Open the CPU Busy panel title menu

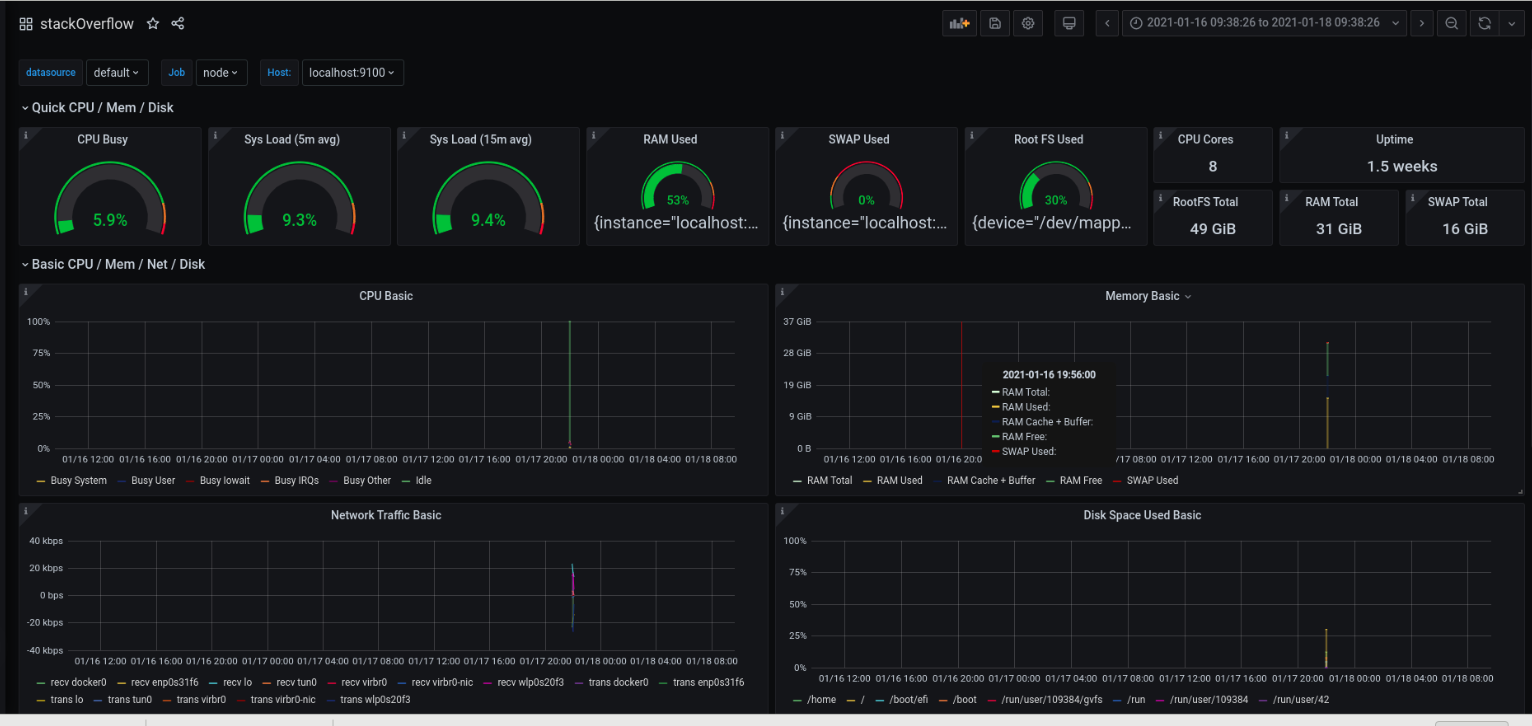click(102, 139)
